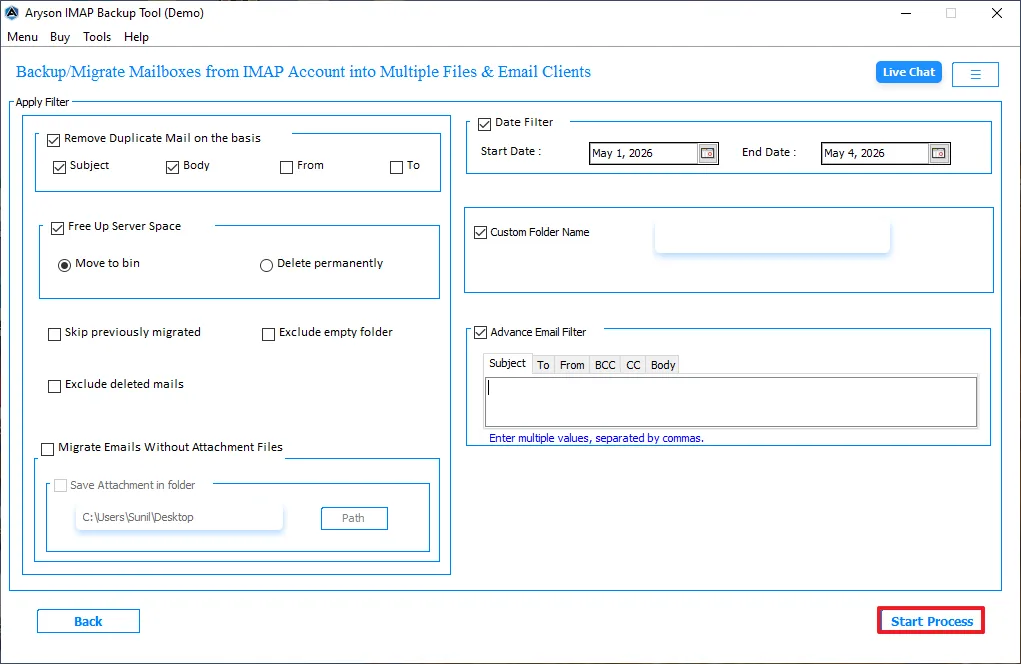The width and height of the screenshot is (1021, 664).
Task: Select the Move to bin option
Action: click(64, 265)
